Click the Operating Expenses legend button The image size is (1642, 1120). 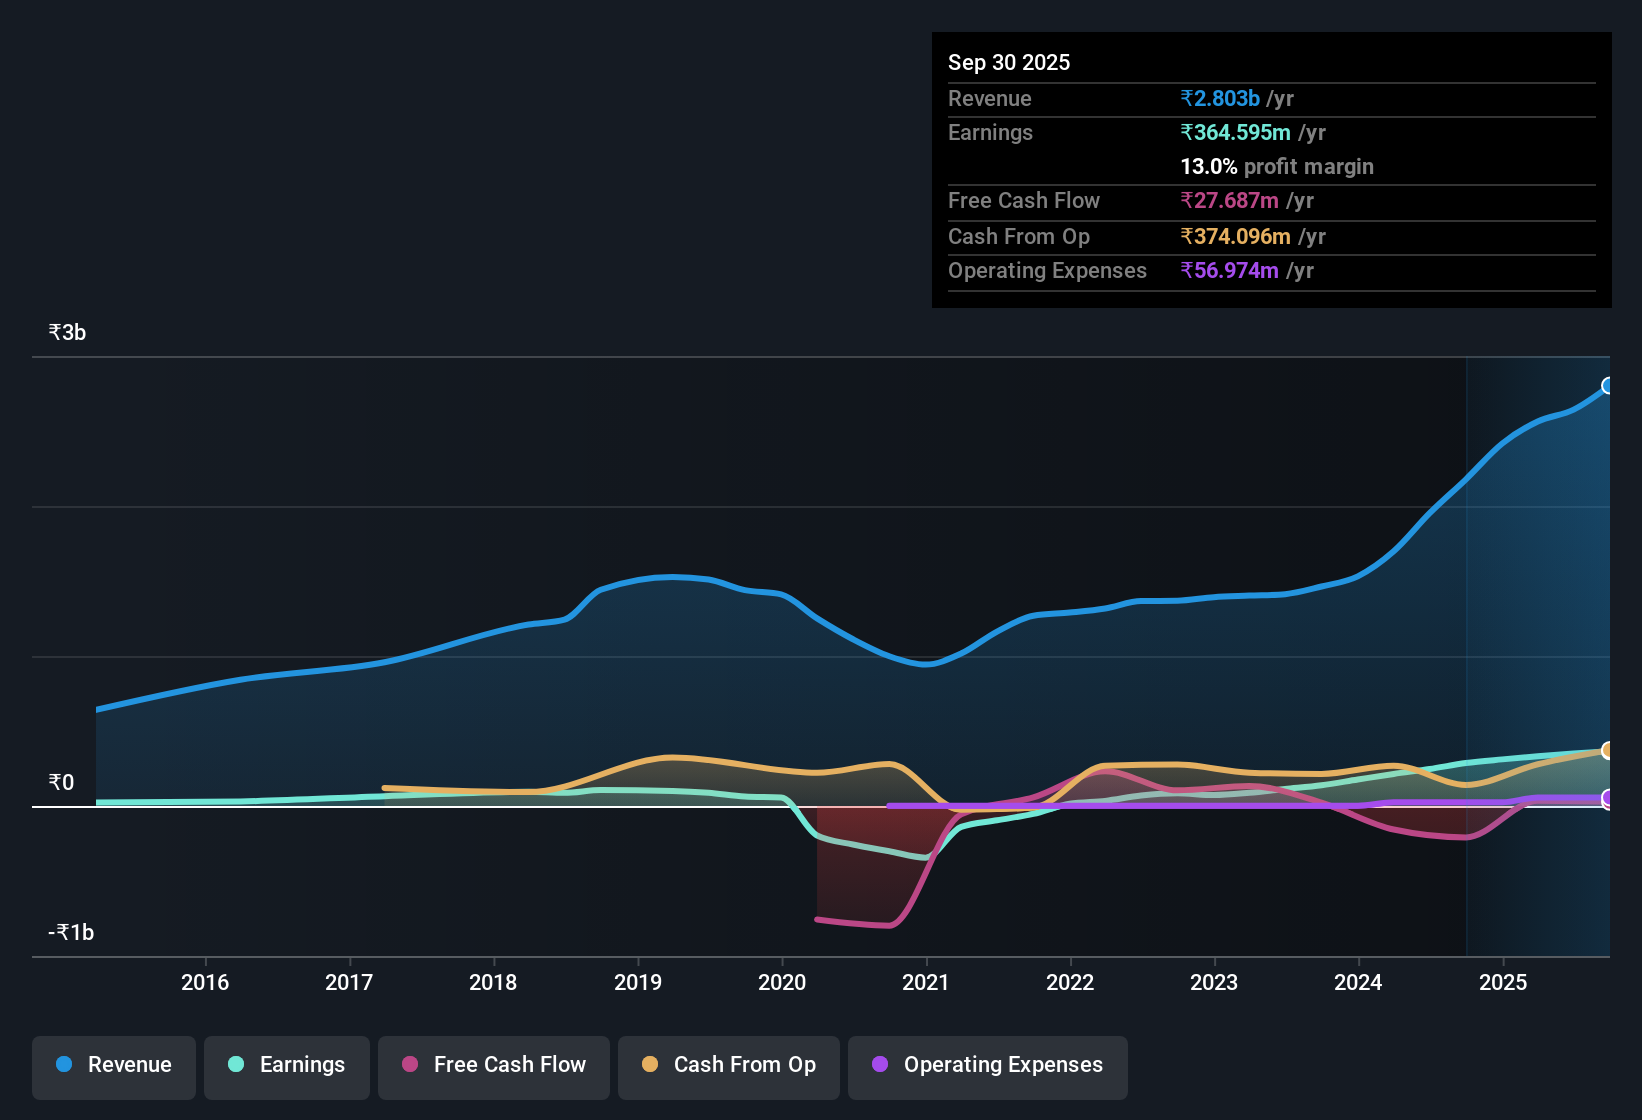[x=987, y=1065]
